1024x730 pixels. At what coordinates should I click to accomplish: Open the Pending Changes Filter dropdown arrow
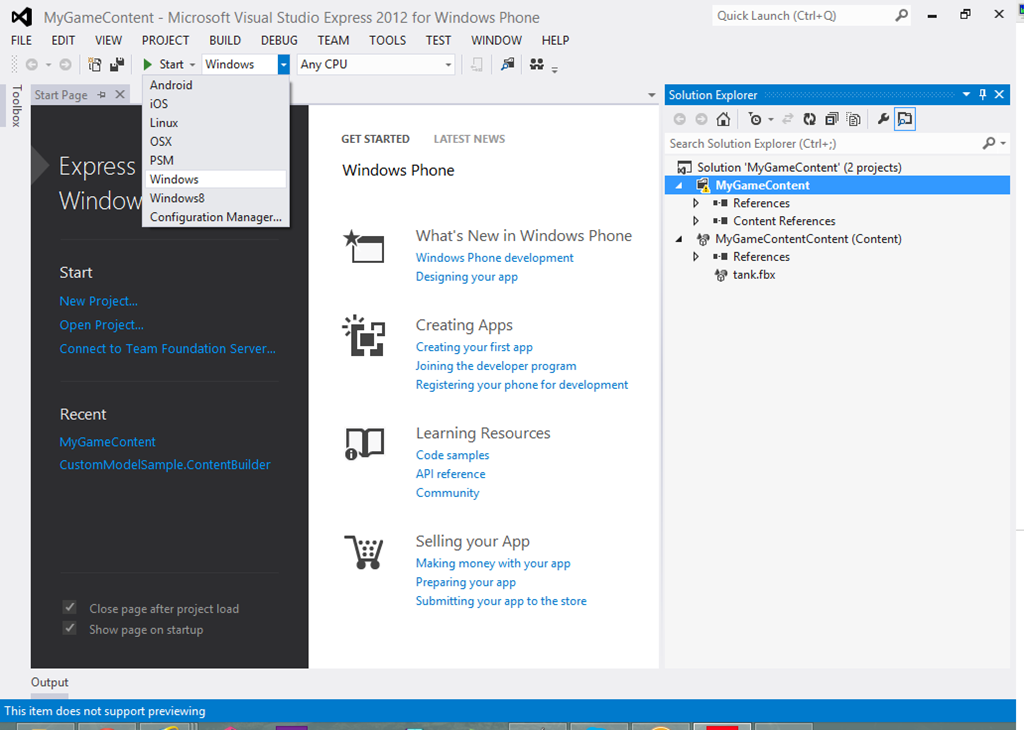771,119
